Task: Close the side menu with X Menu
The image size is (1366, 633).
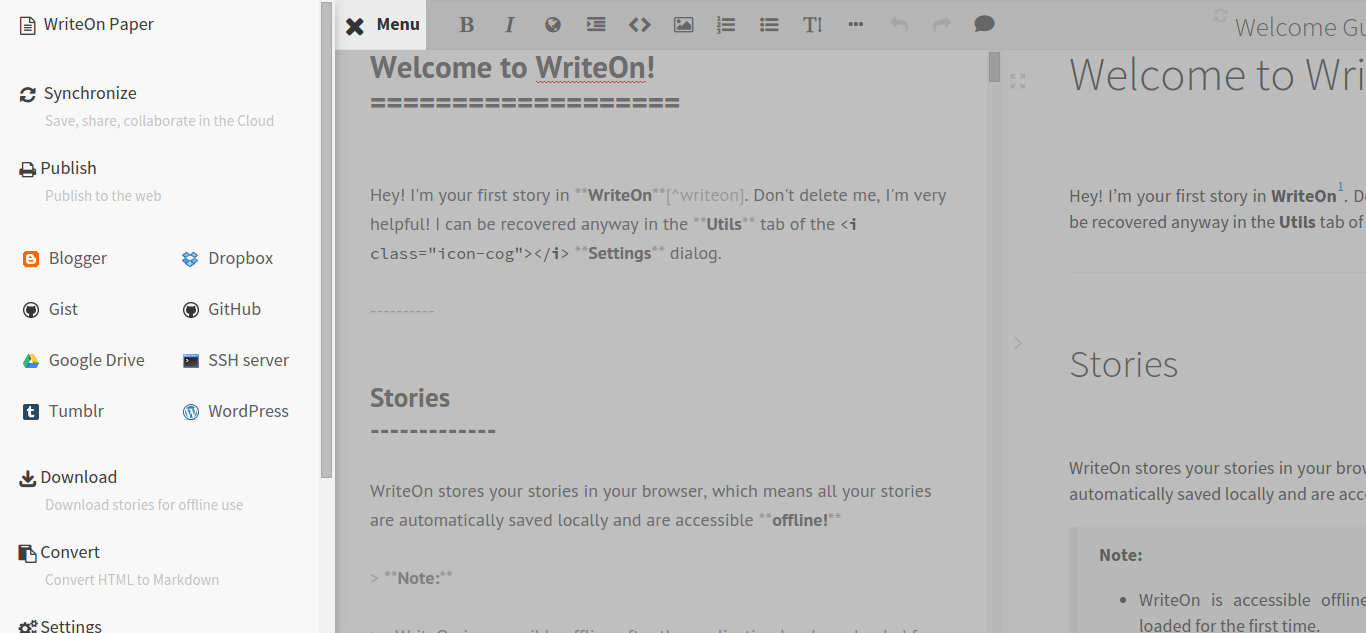Action: click(381, 25)
